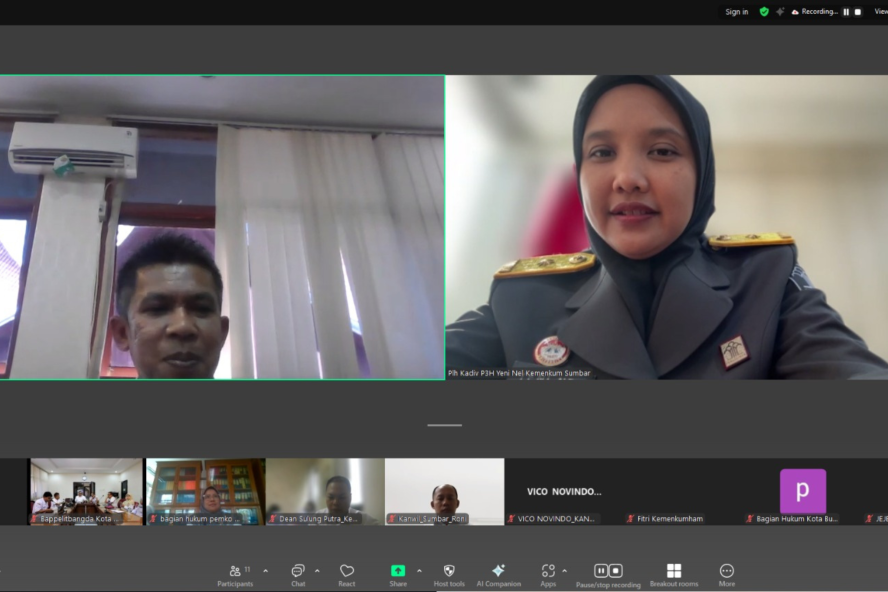Screen dimensions: 888x592
Task: Open the Chat panel
Action: pos(297,575)
